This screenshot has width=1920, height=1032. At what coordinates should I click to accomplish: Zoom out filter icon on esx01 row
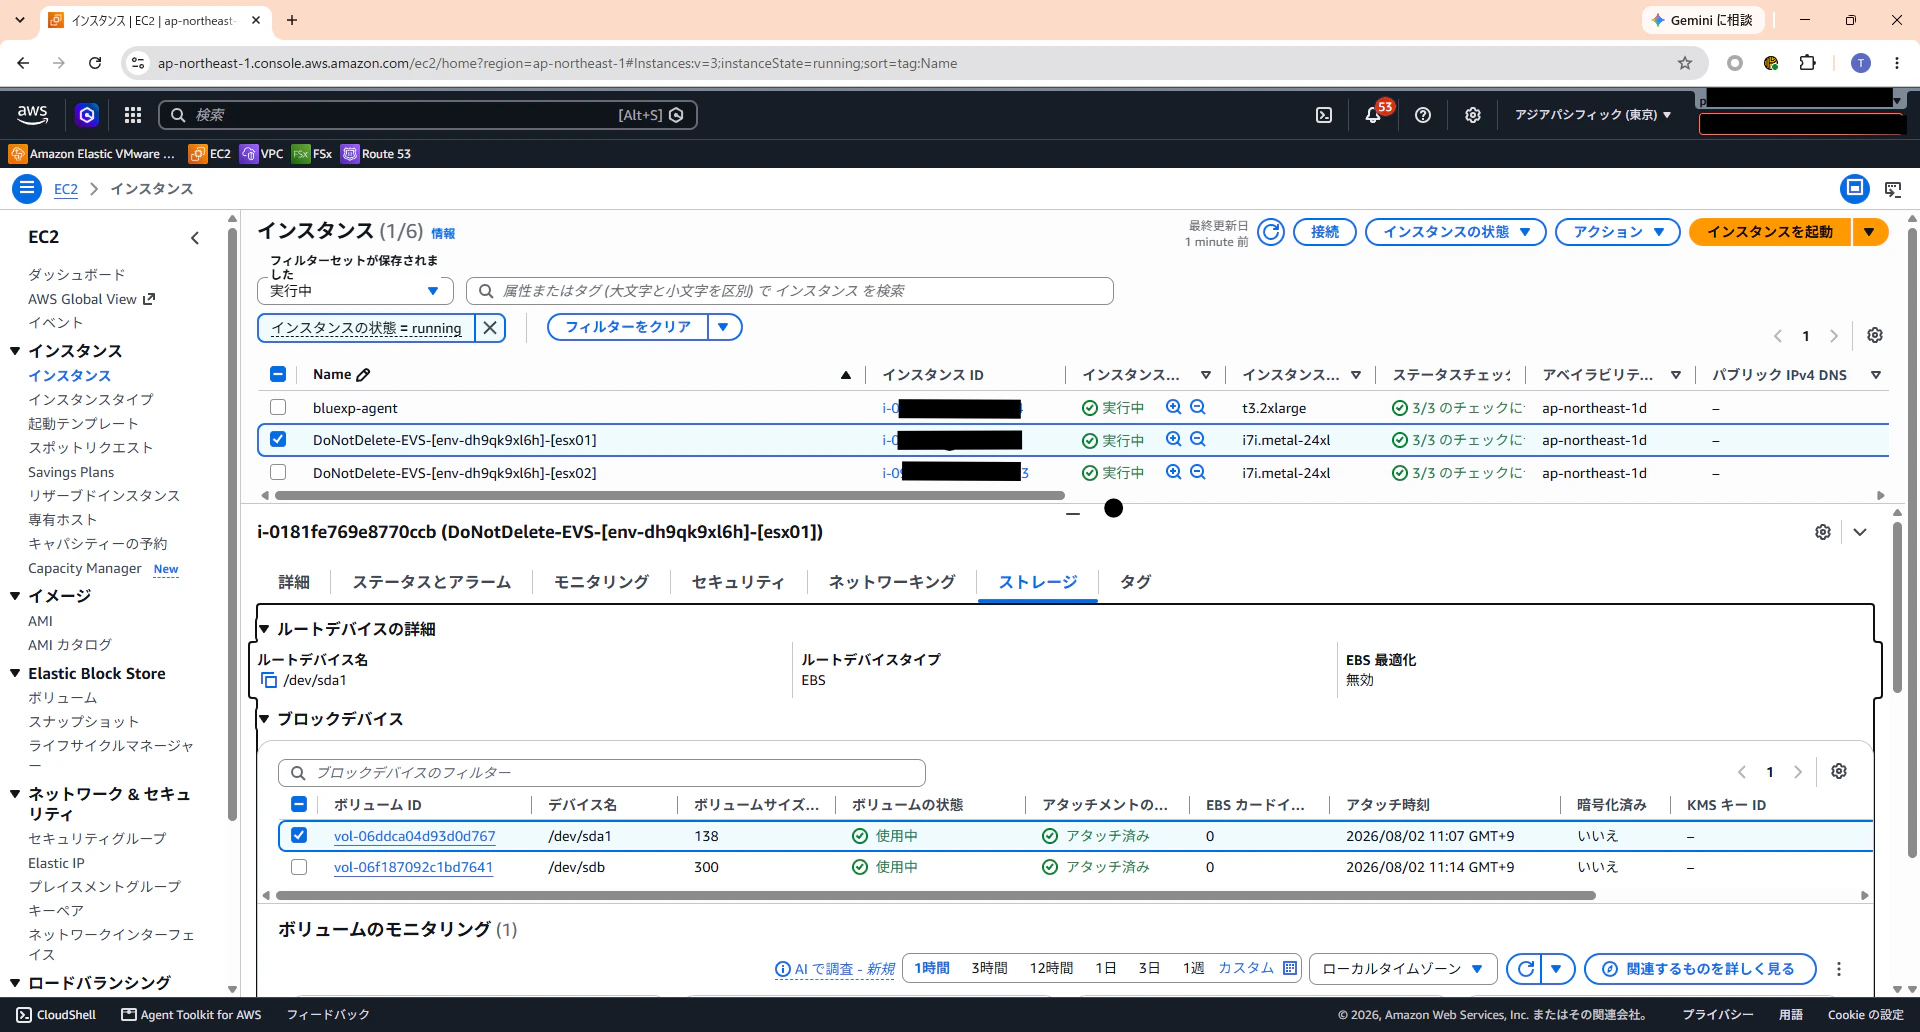[x=1198, y=440]
